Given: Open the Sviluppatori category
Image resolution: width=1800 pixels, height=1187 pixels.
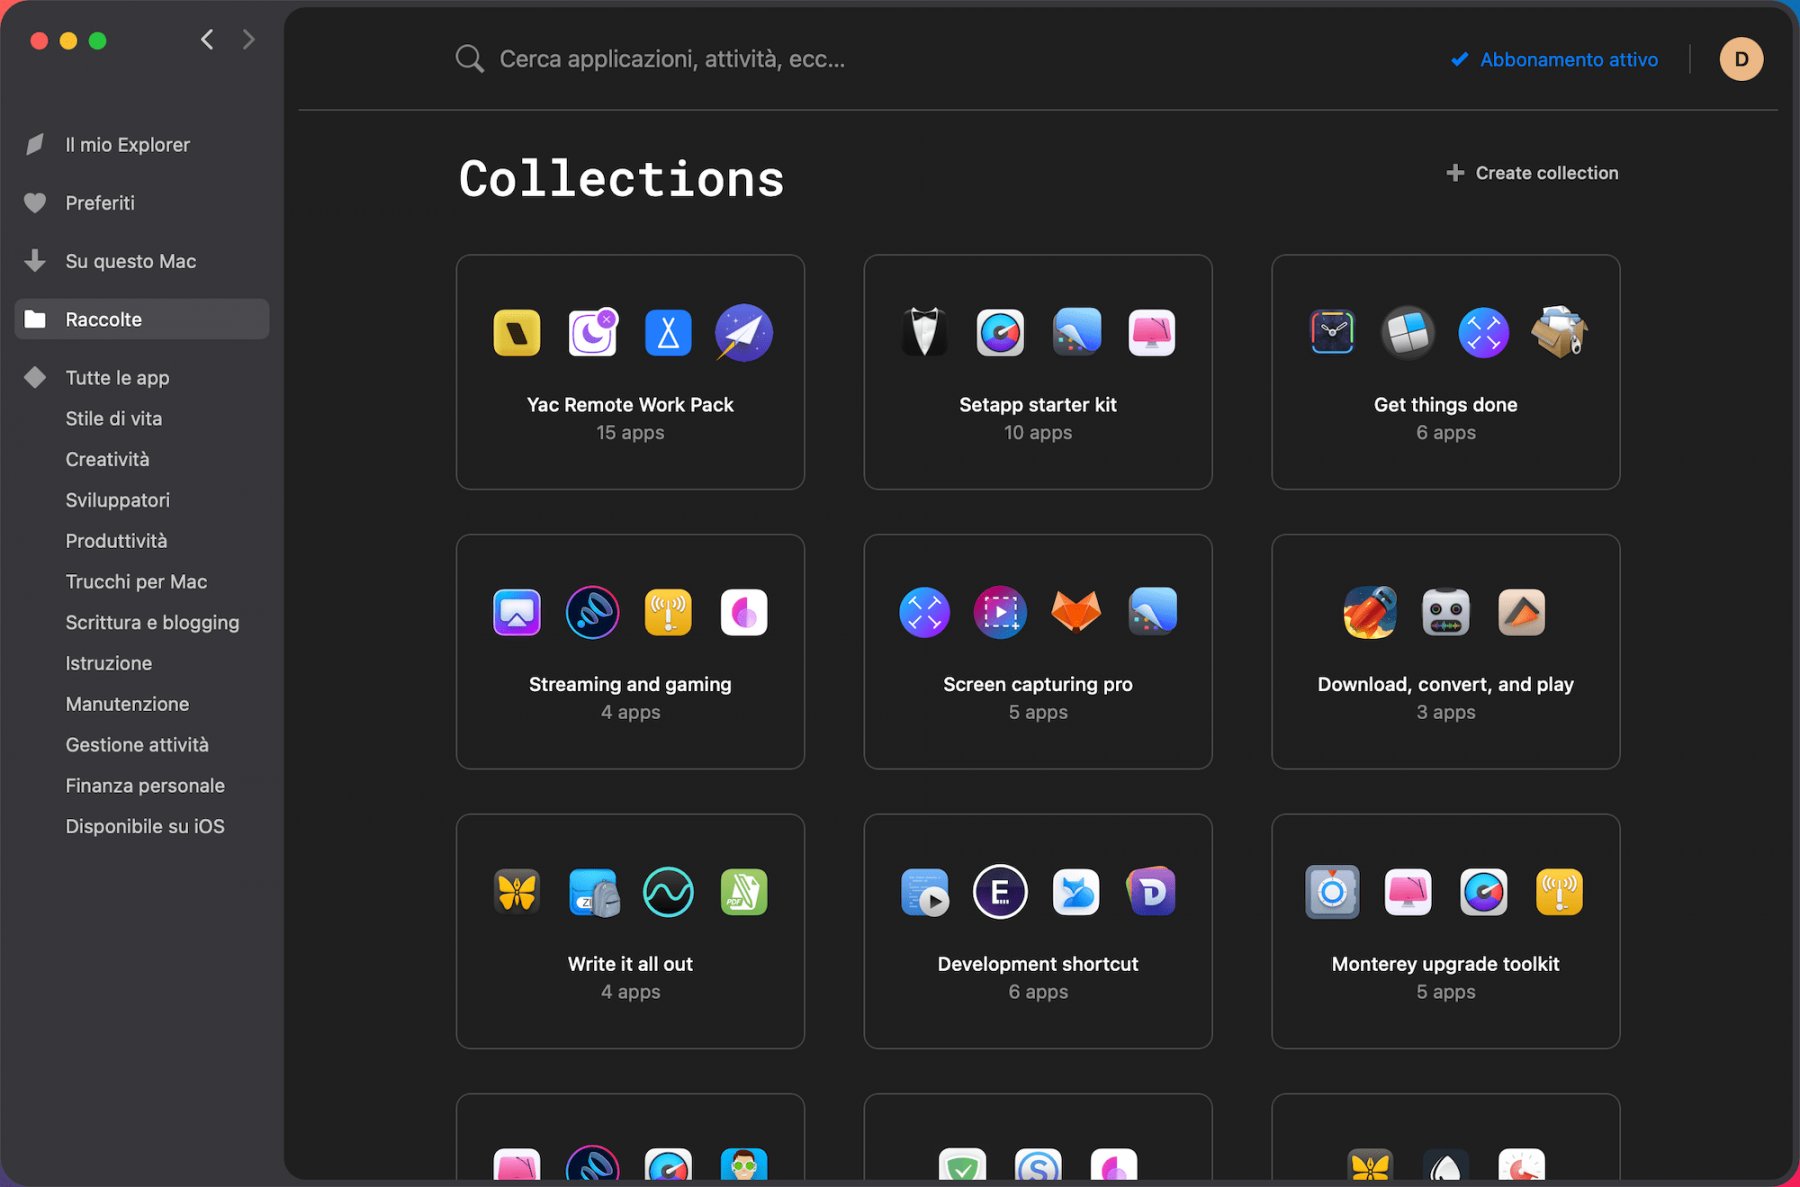Looking at the screenshot, I should (117, 500).
